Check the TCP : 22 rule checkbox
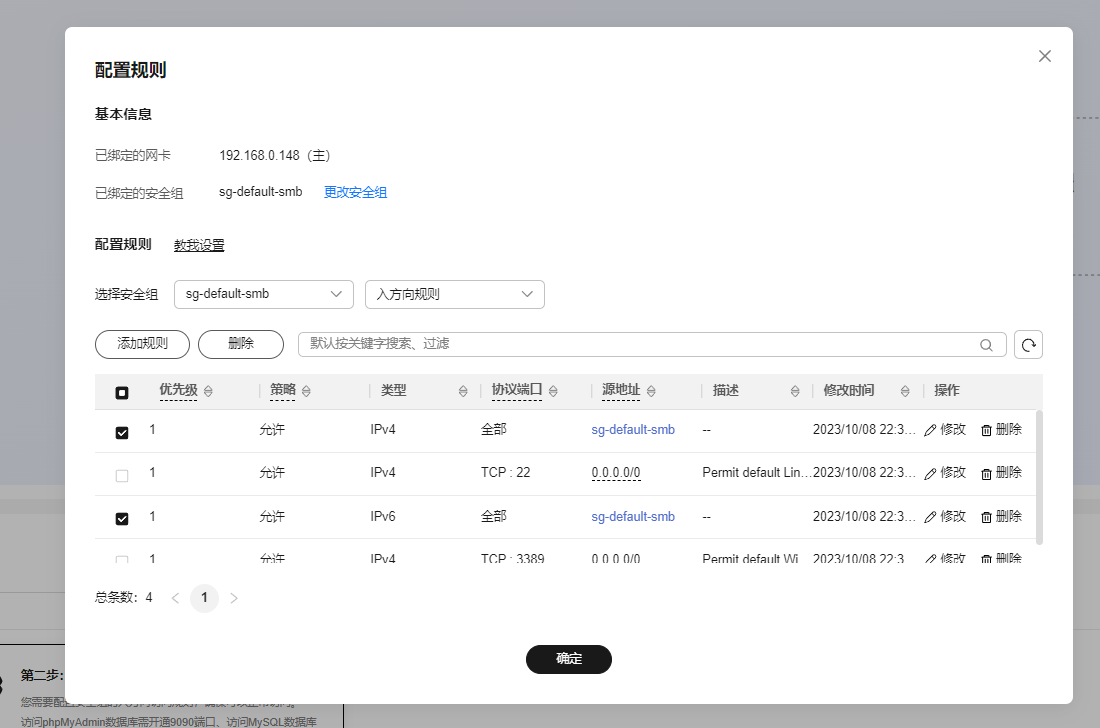Image resolution: width=1100 pixels, height=728 pixels. click(x=122, y=476)
